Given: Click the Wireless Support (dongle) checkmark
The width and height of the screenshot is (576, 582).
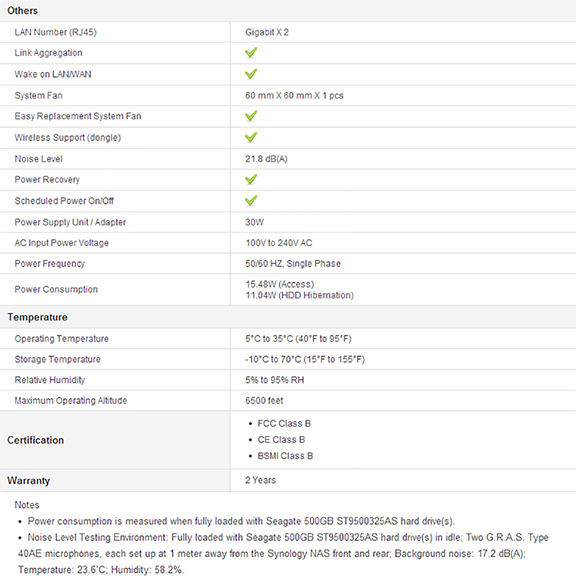Looking at the screenshot, I should pyautogui.click(x=251, y=137).
